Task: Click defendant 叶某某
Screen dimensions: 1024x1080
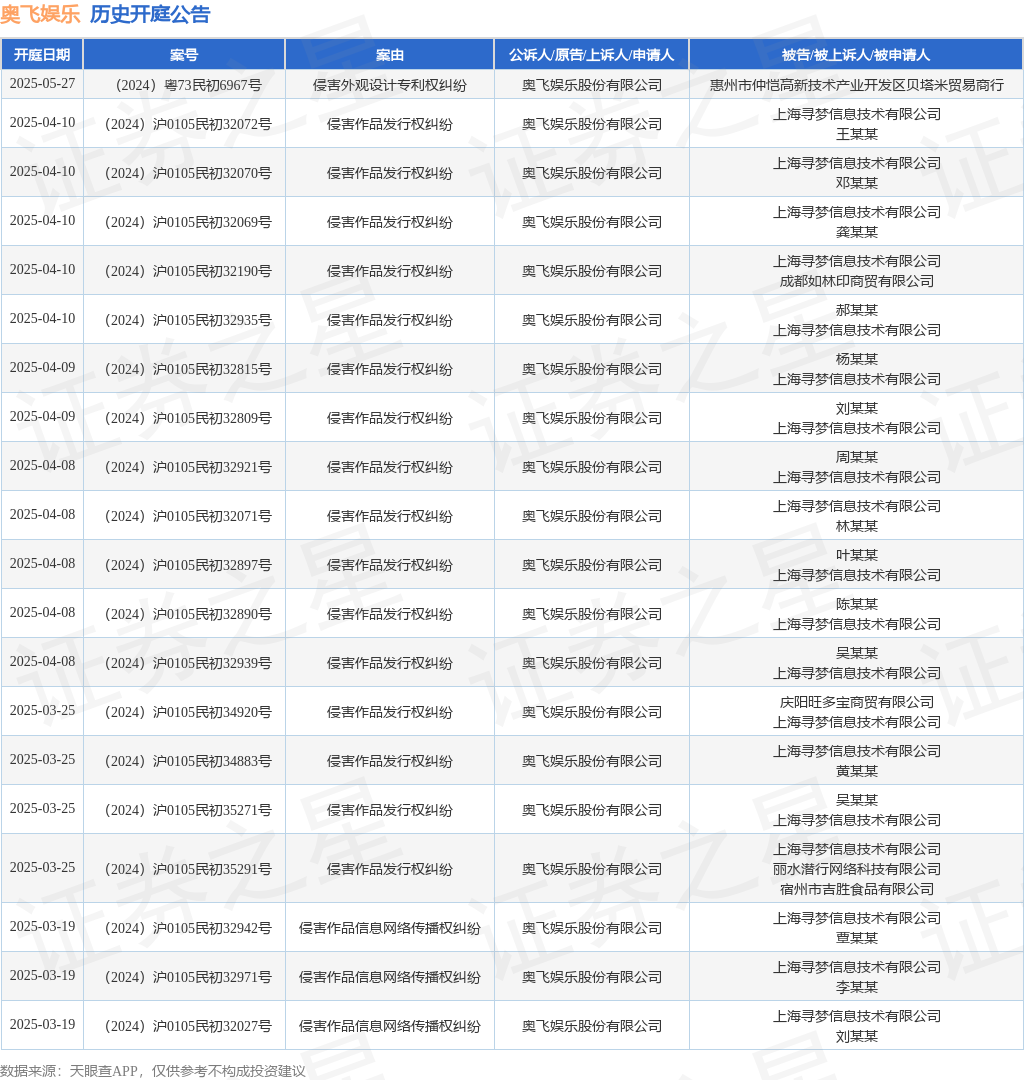Action: point(857,554)
